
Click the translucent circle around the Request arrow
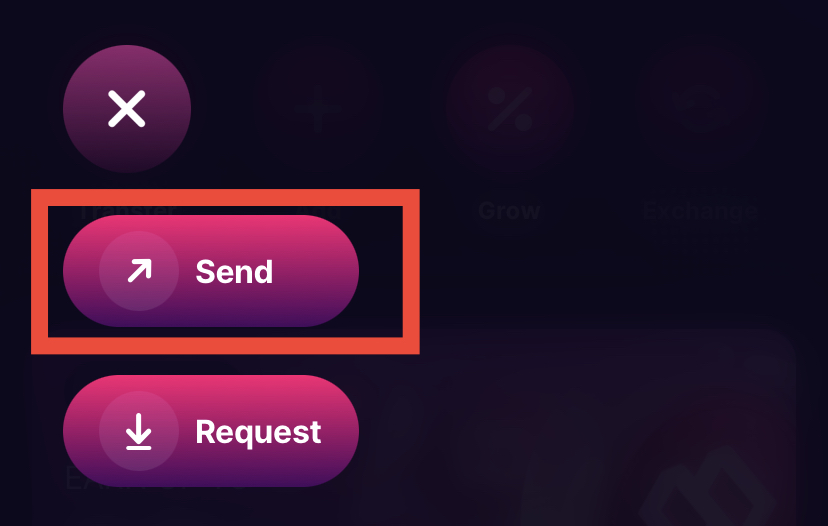point(139,431)
